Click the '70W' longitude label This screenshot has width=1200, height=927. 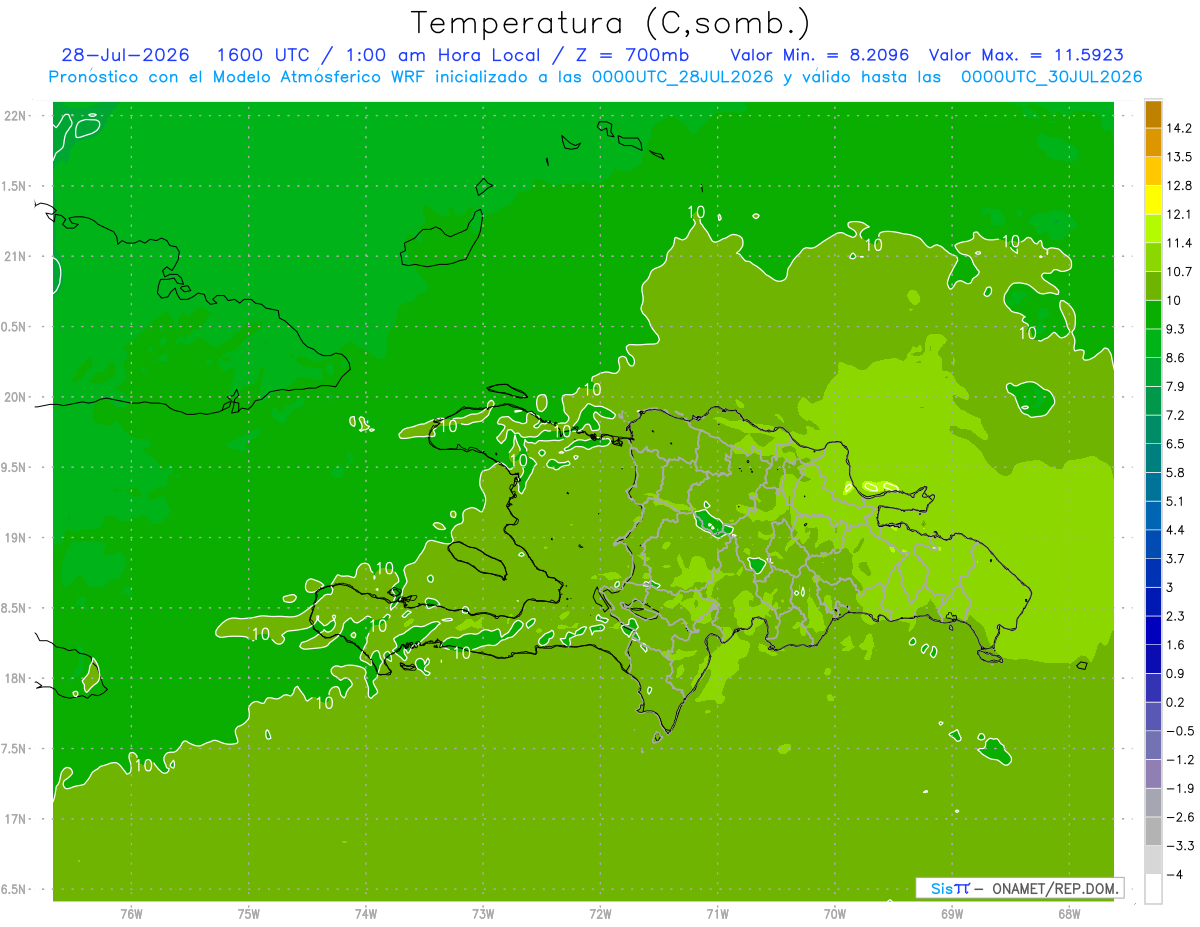835,914
